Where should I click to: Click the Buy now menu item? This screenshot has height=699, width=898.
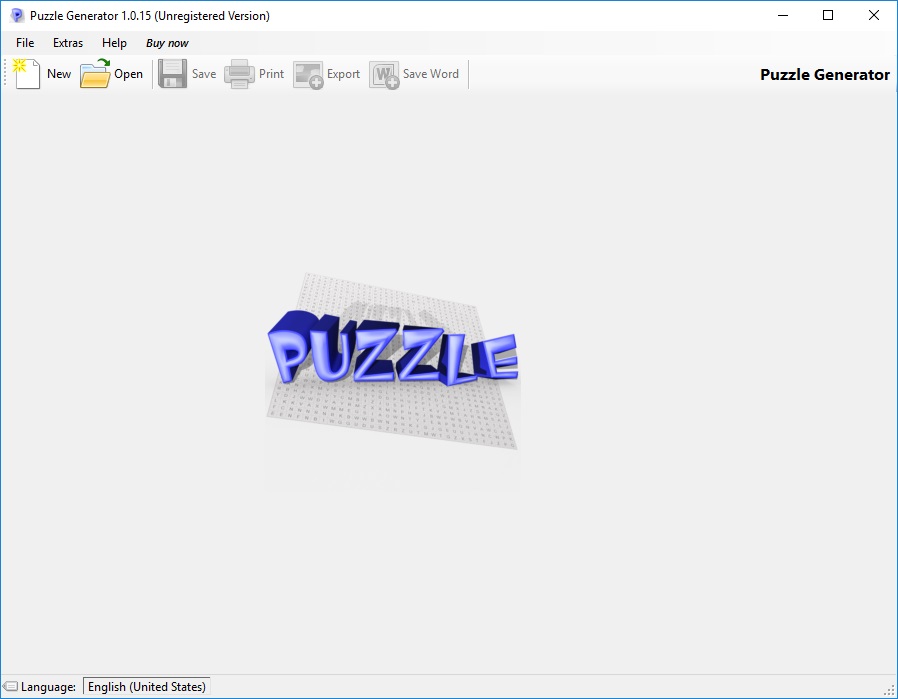(x=167, y=43)
